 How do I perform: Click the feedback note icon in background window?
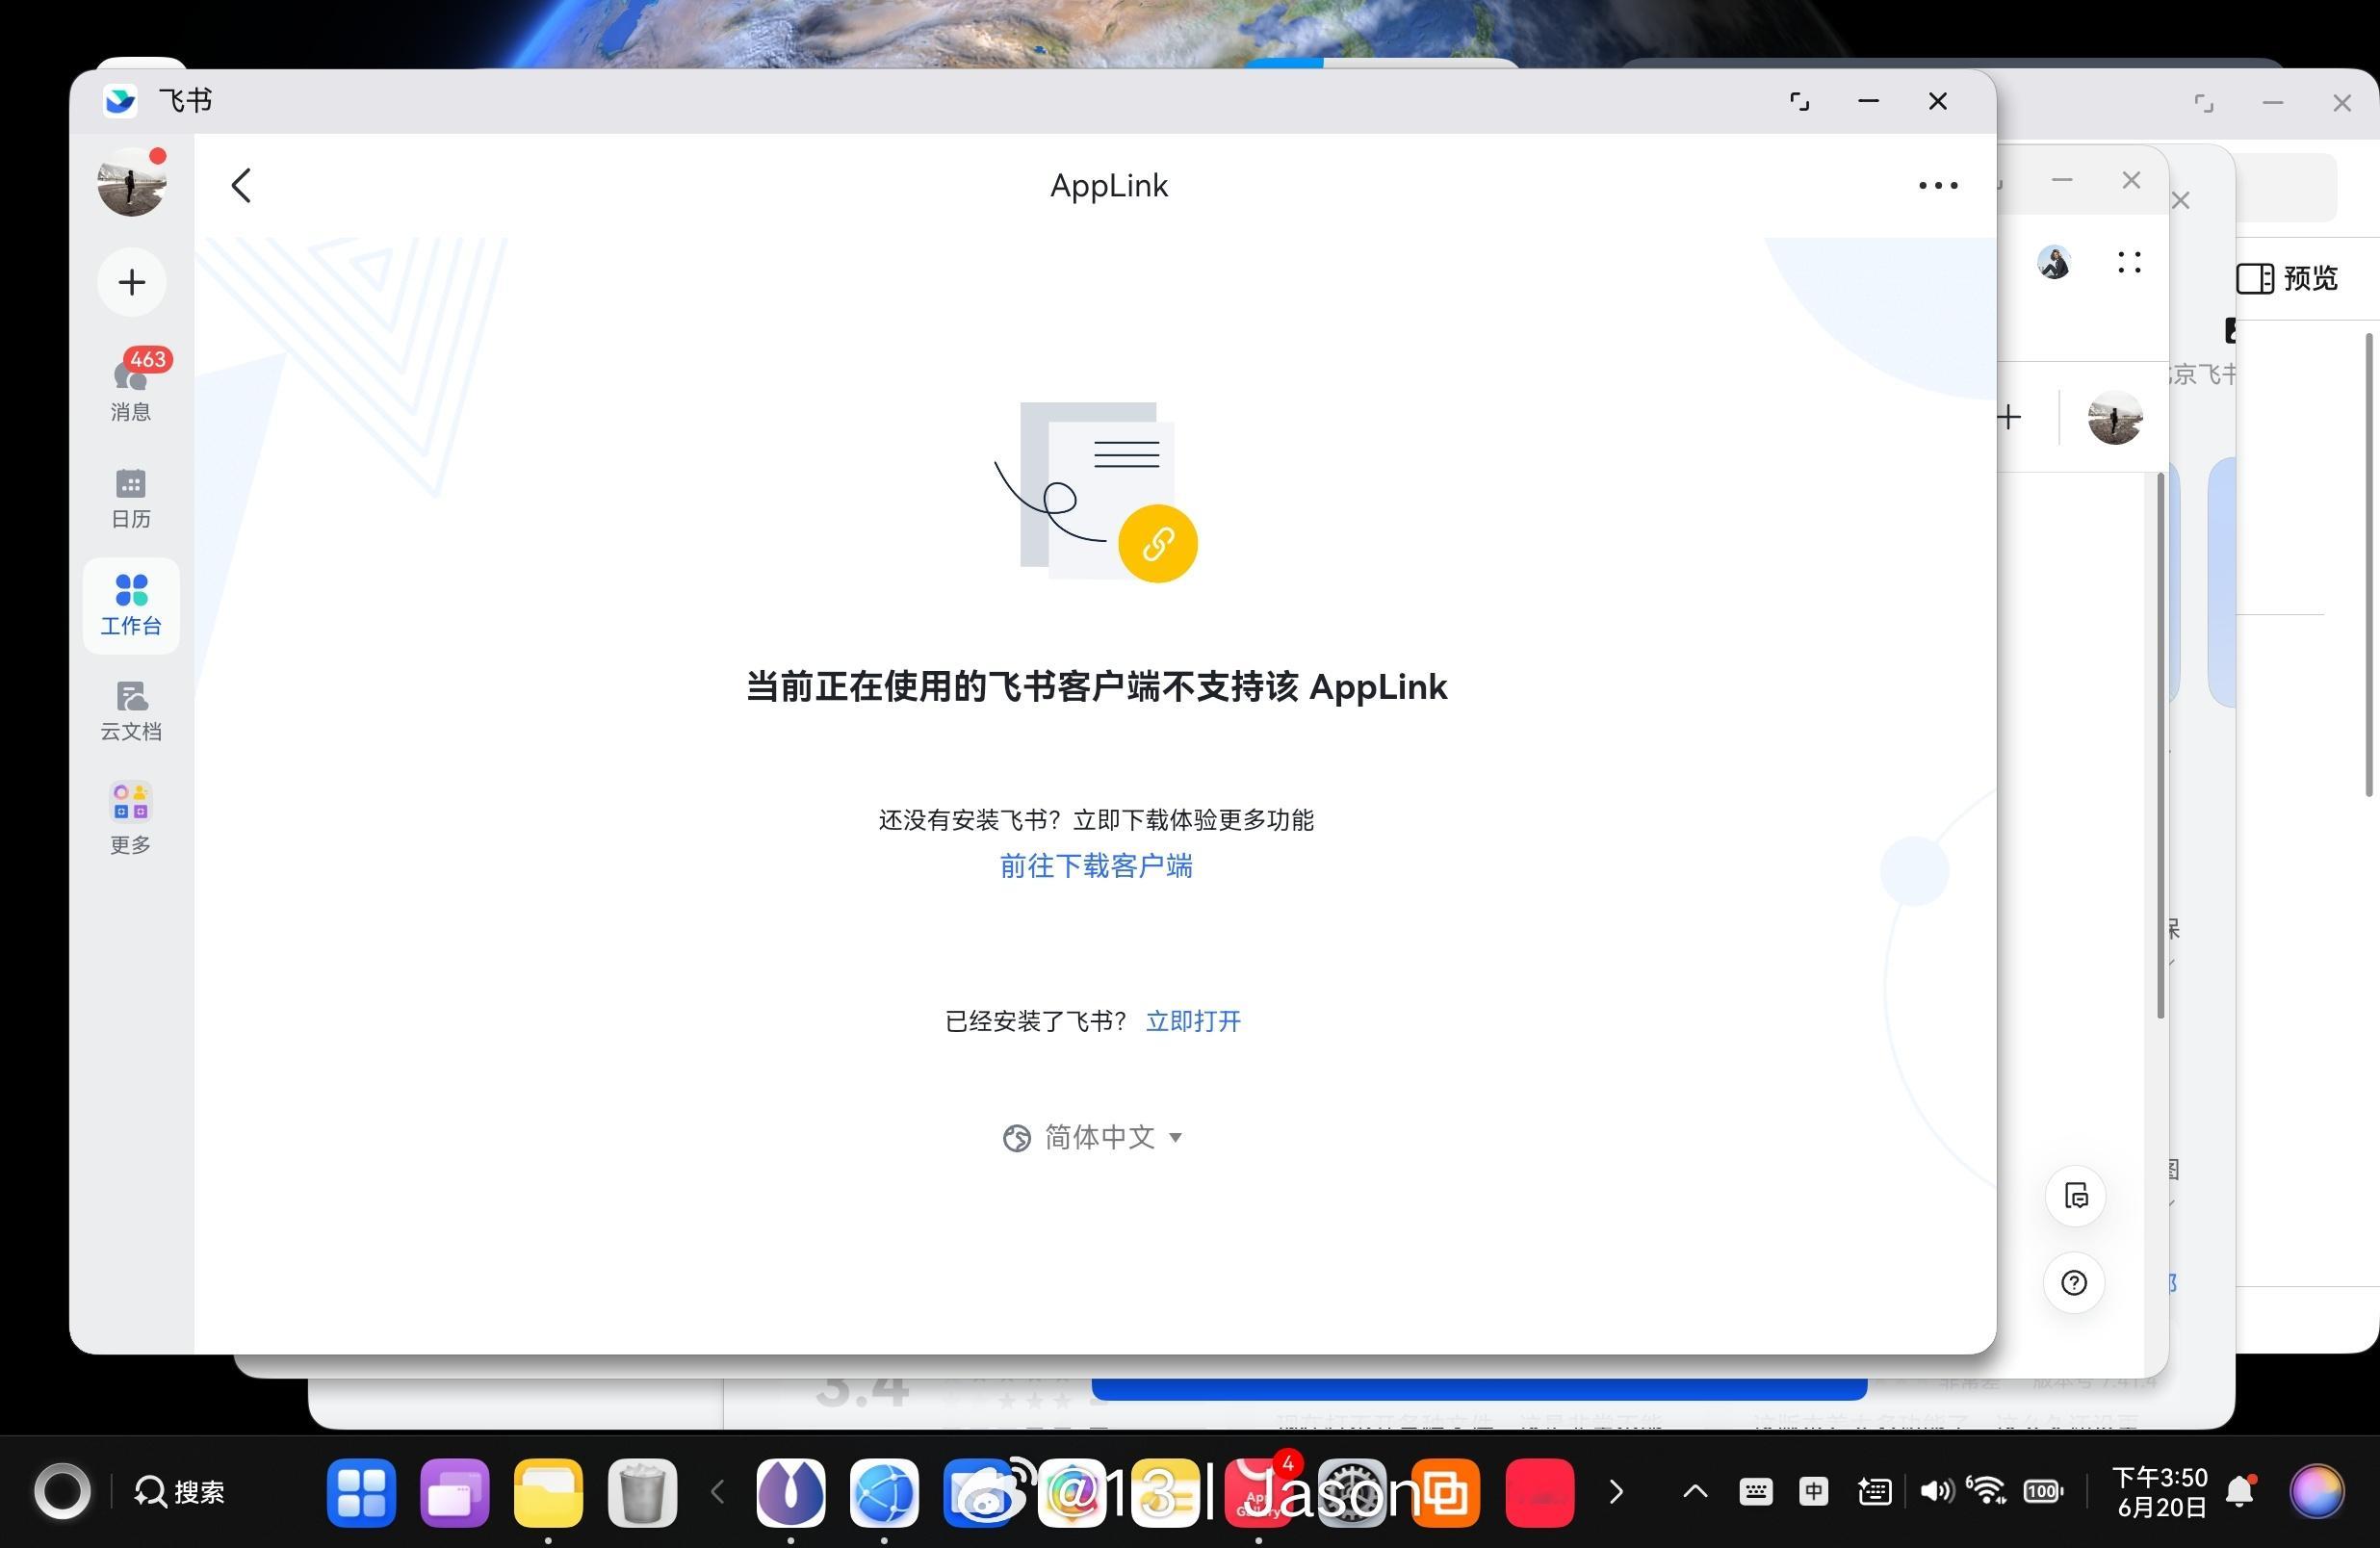2076,1195
